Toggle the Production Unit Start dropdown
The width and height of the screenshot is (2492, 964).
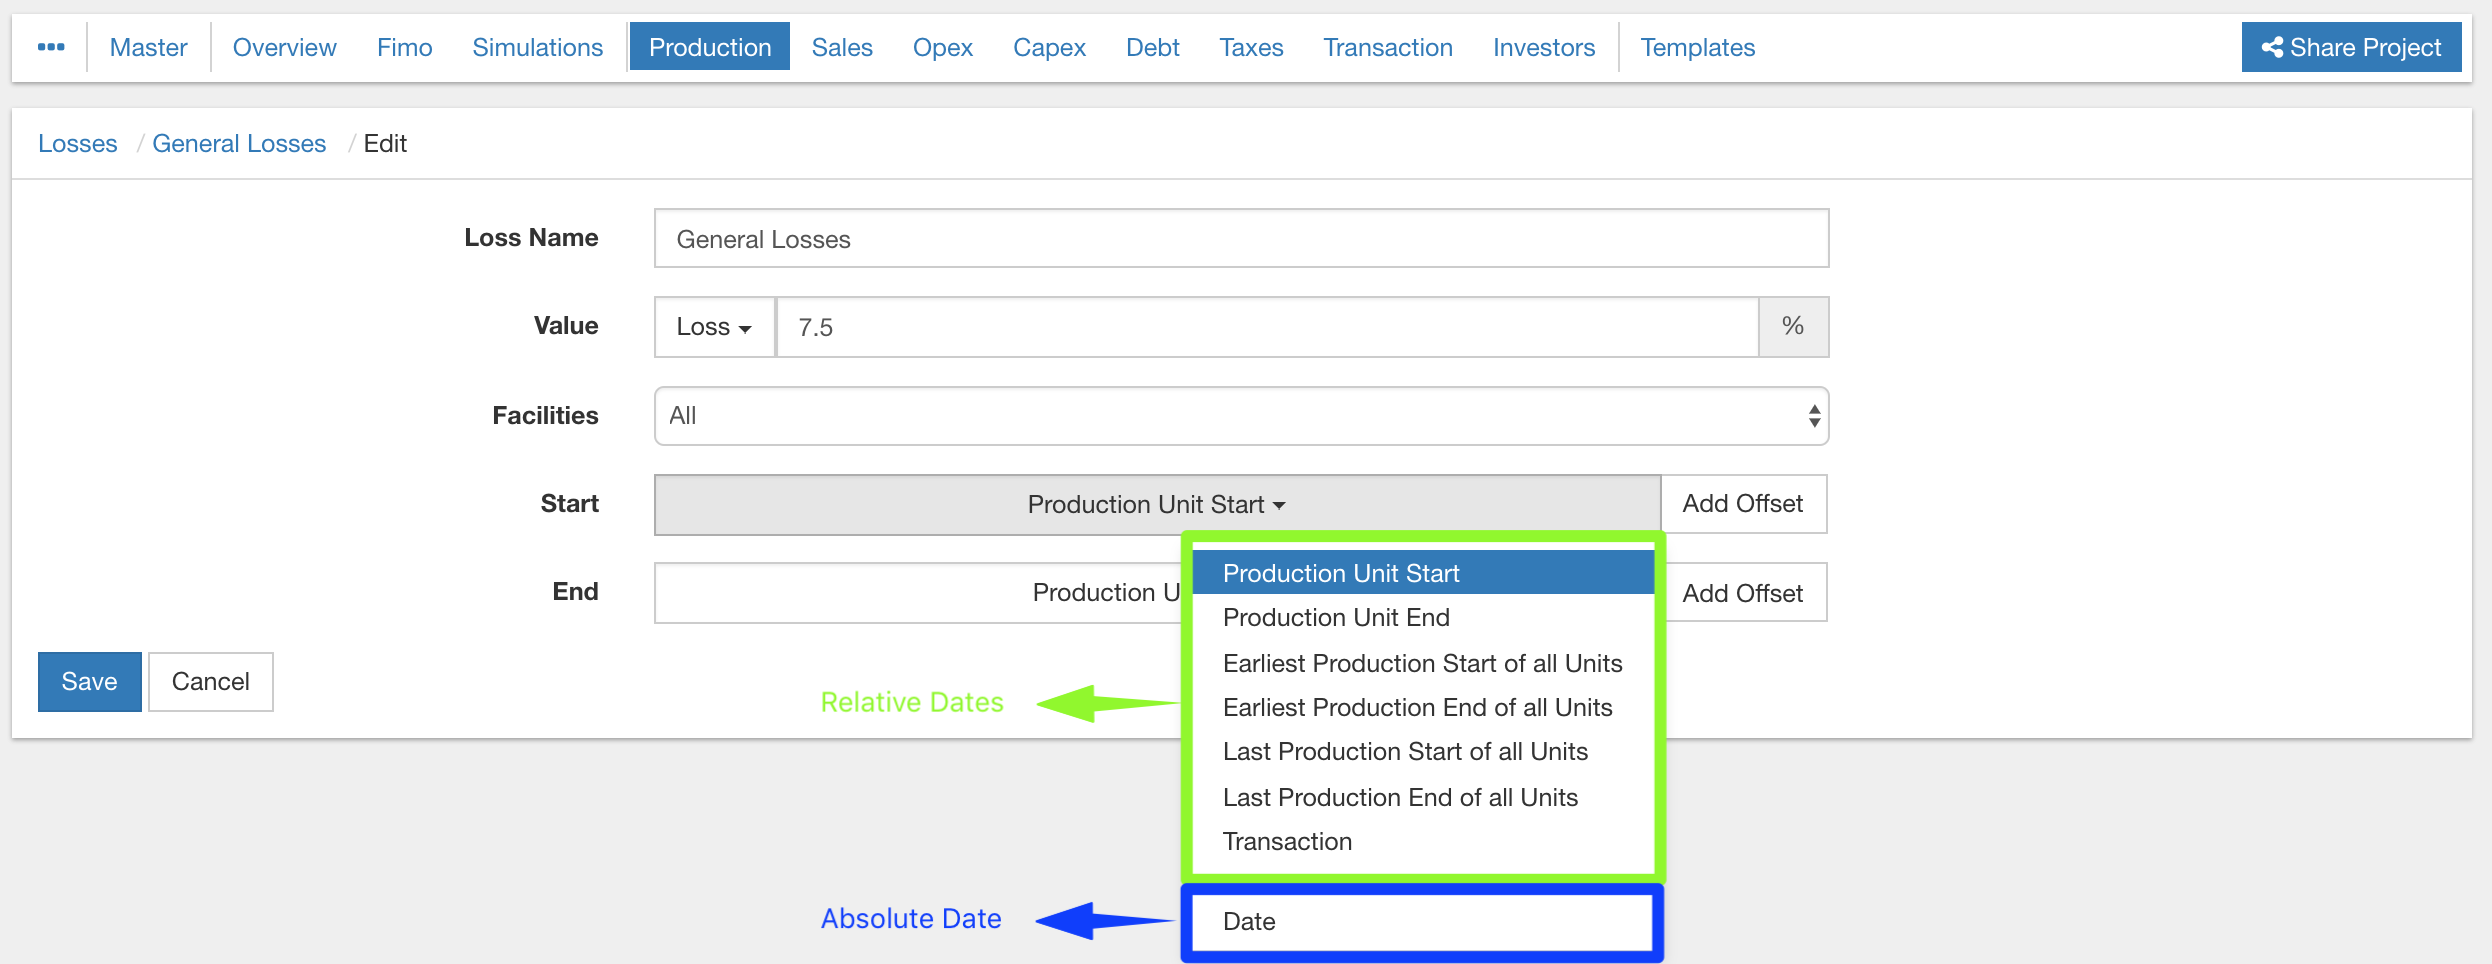[x=1156, y=504]
